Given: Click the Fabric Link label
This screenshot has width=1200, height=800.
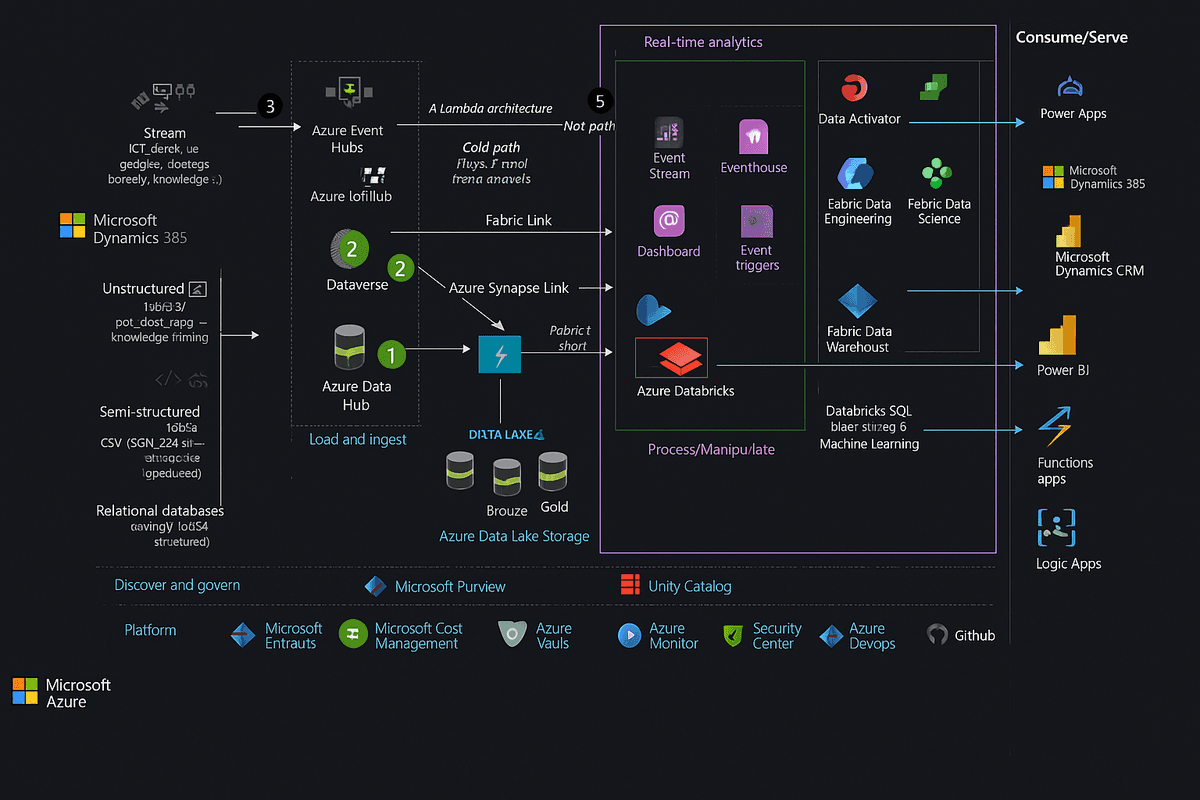Looking at the screenshot, I should pos(518,220).
